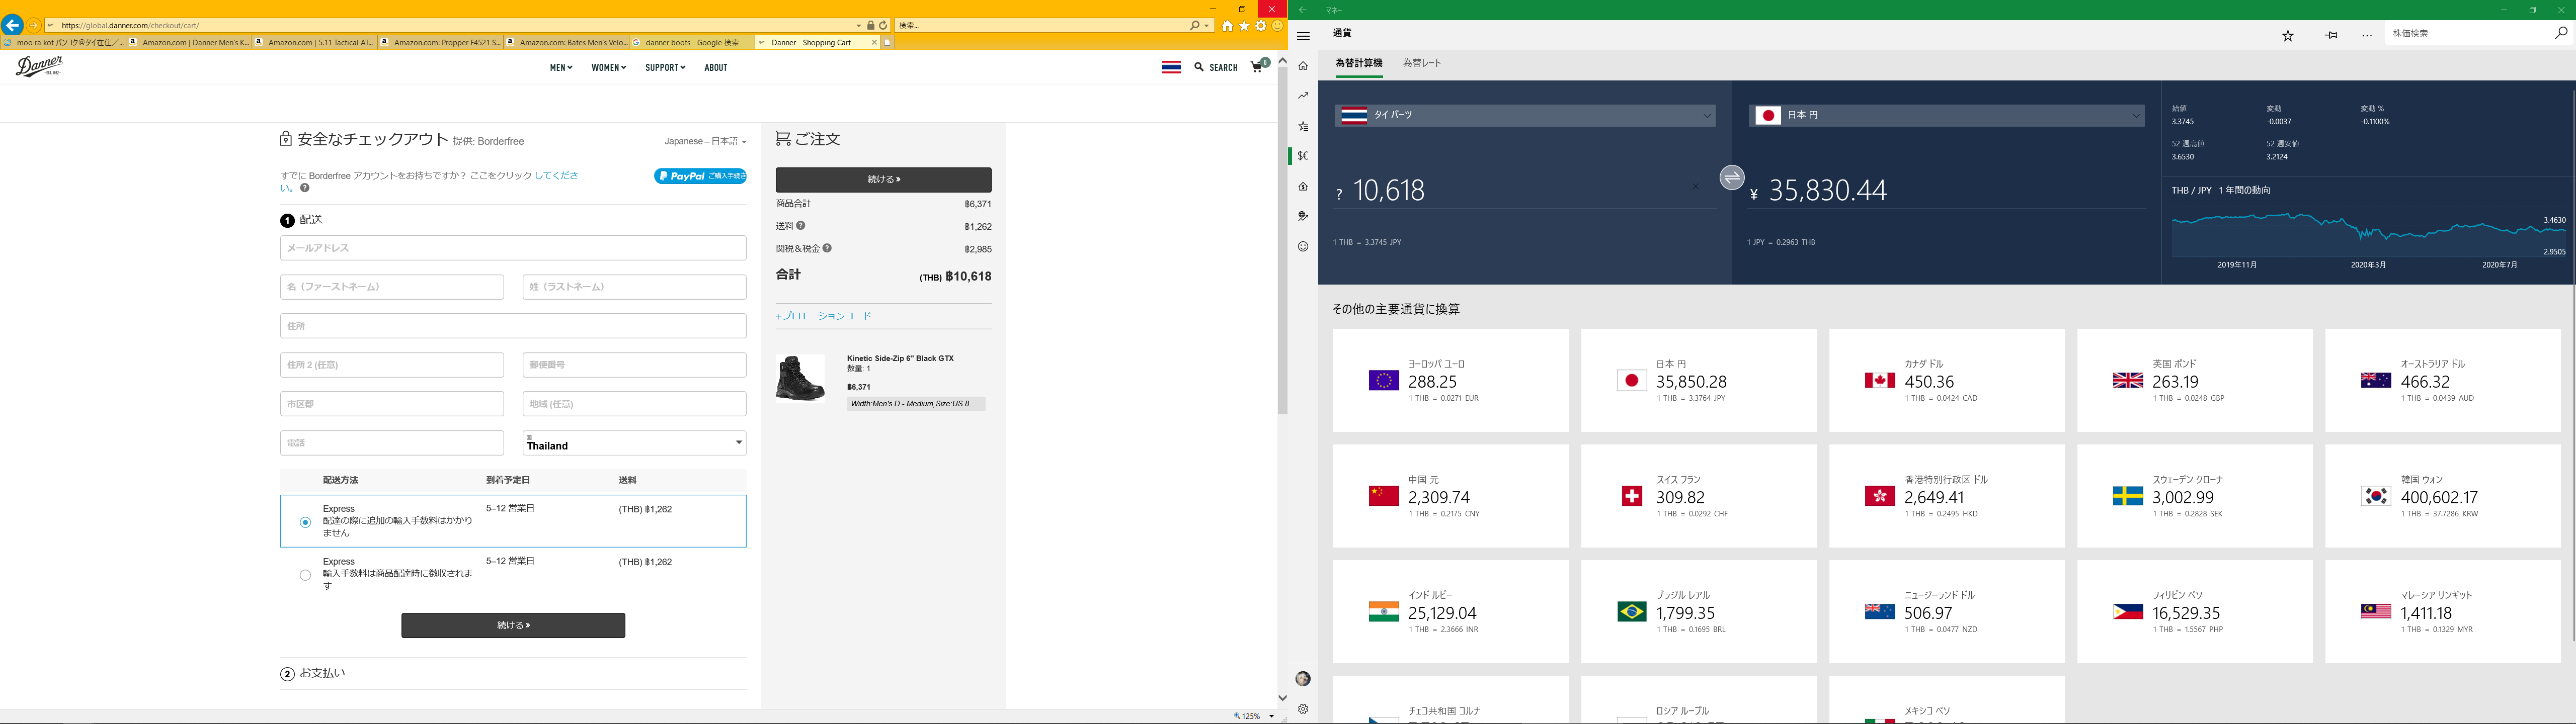
Task: Click the feedback smiley icon in the Money sidebar
Action: click(1303, 246)
